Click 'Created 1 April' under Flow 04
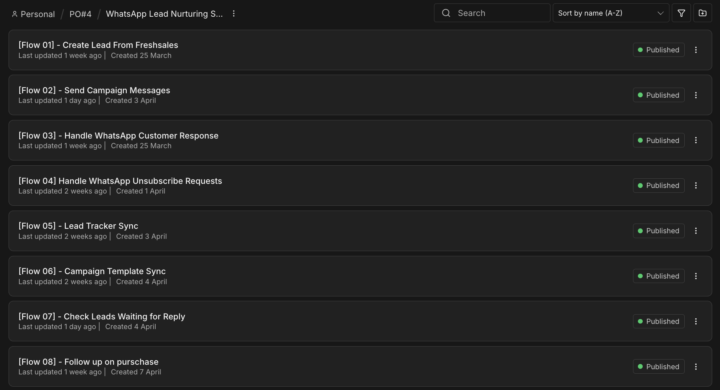The height and width of the screenshot is (390, 720). tap(141, 191)
